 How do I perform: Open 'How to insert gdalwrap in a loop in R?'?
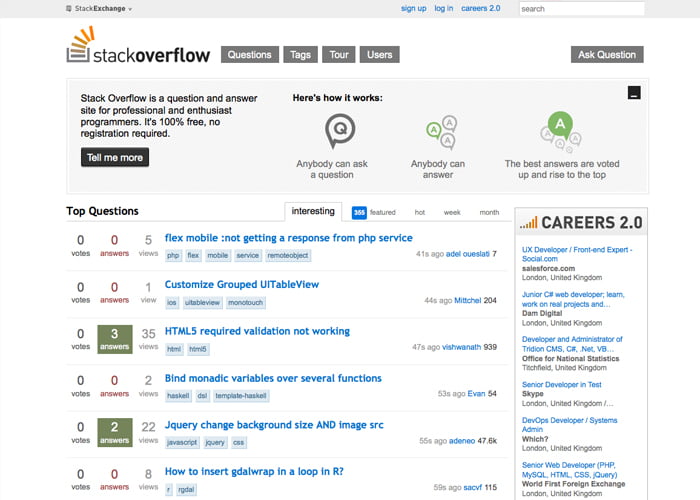point(254,471)
